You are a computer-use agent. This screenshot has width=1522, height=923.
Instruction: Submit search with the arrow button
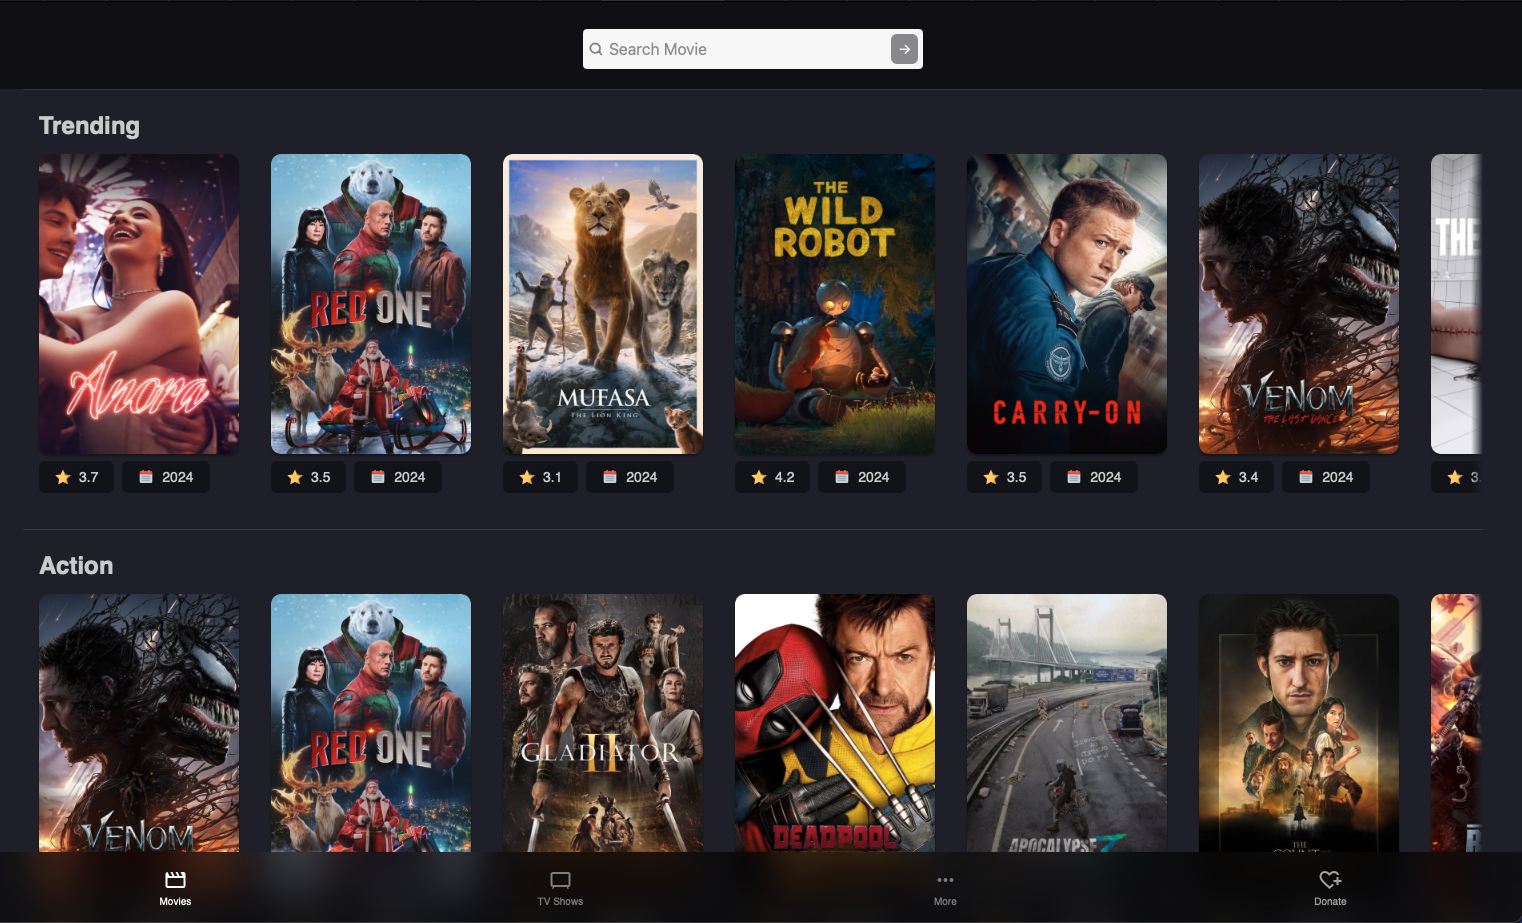pyautogui.click(x=904, y=49)
